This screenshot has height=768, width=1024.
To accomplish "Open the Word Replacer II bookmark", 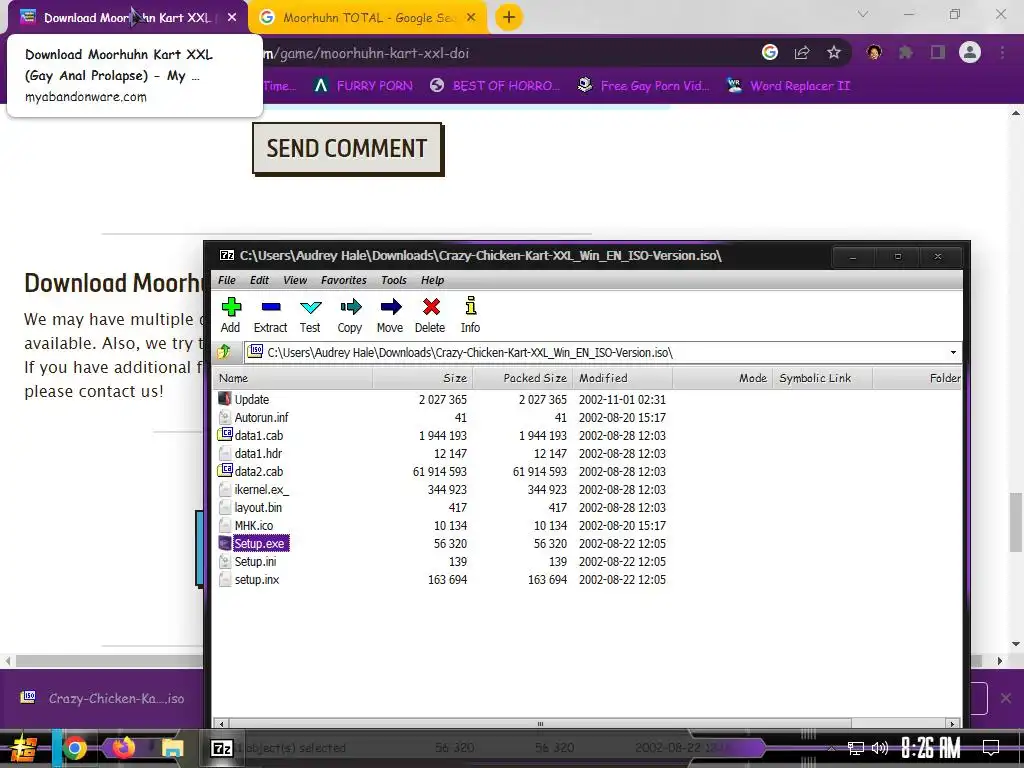I will pos(789,86).
